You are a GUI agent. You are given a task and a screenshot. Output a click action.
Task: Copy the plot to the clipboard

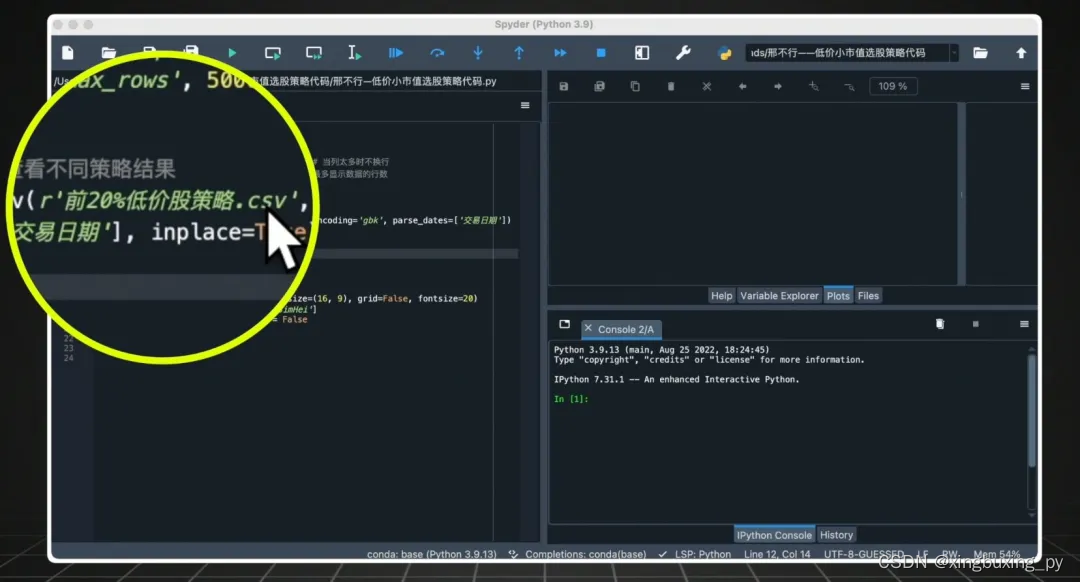(635, 86)
